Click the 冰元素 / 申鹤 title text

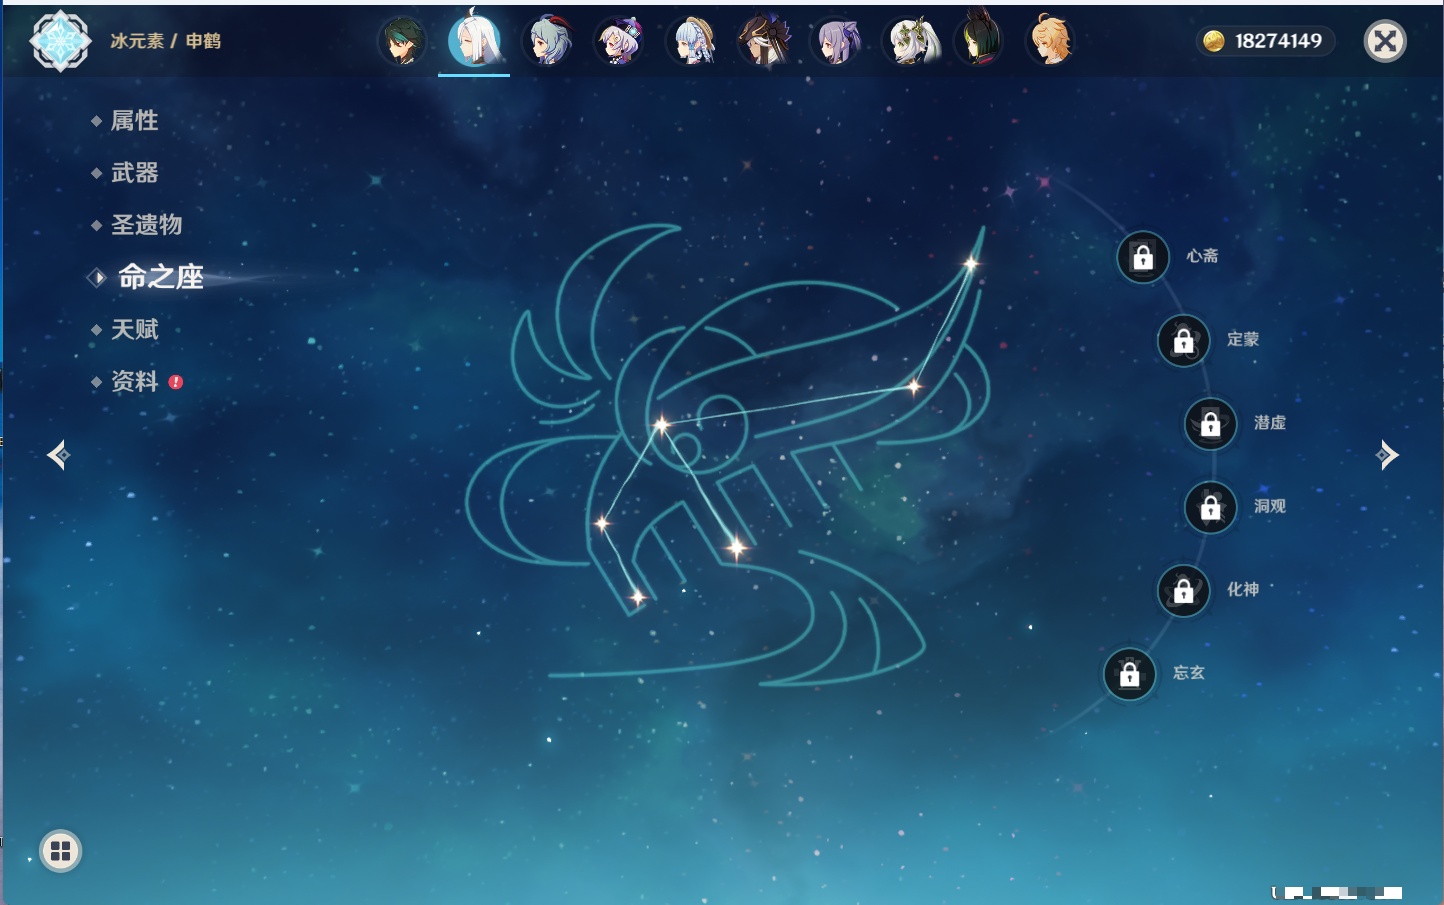coord(166,41)
